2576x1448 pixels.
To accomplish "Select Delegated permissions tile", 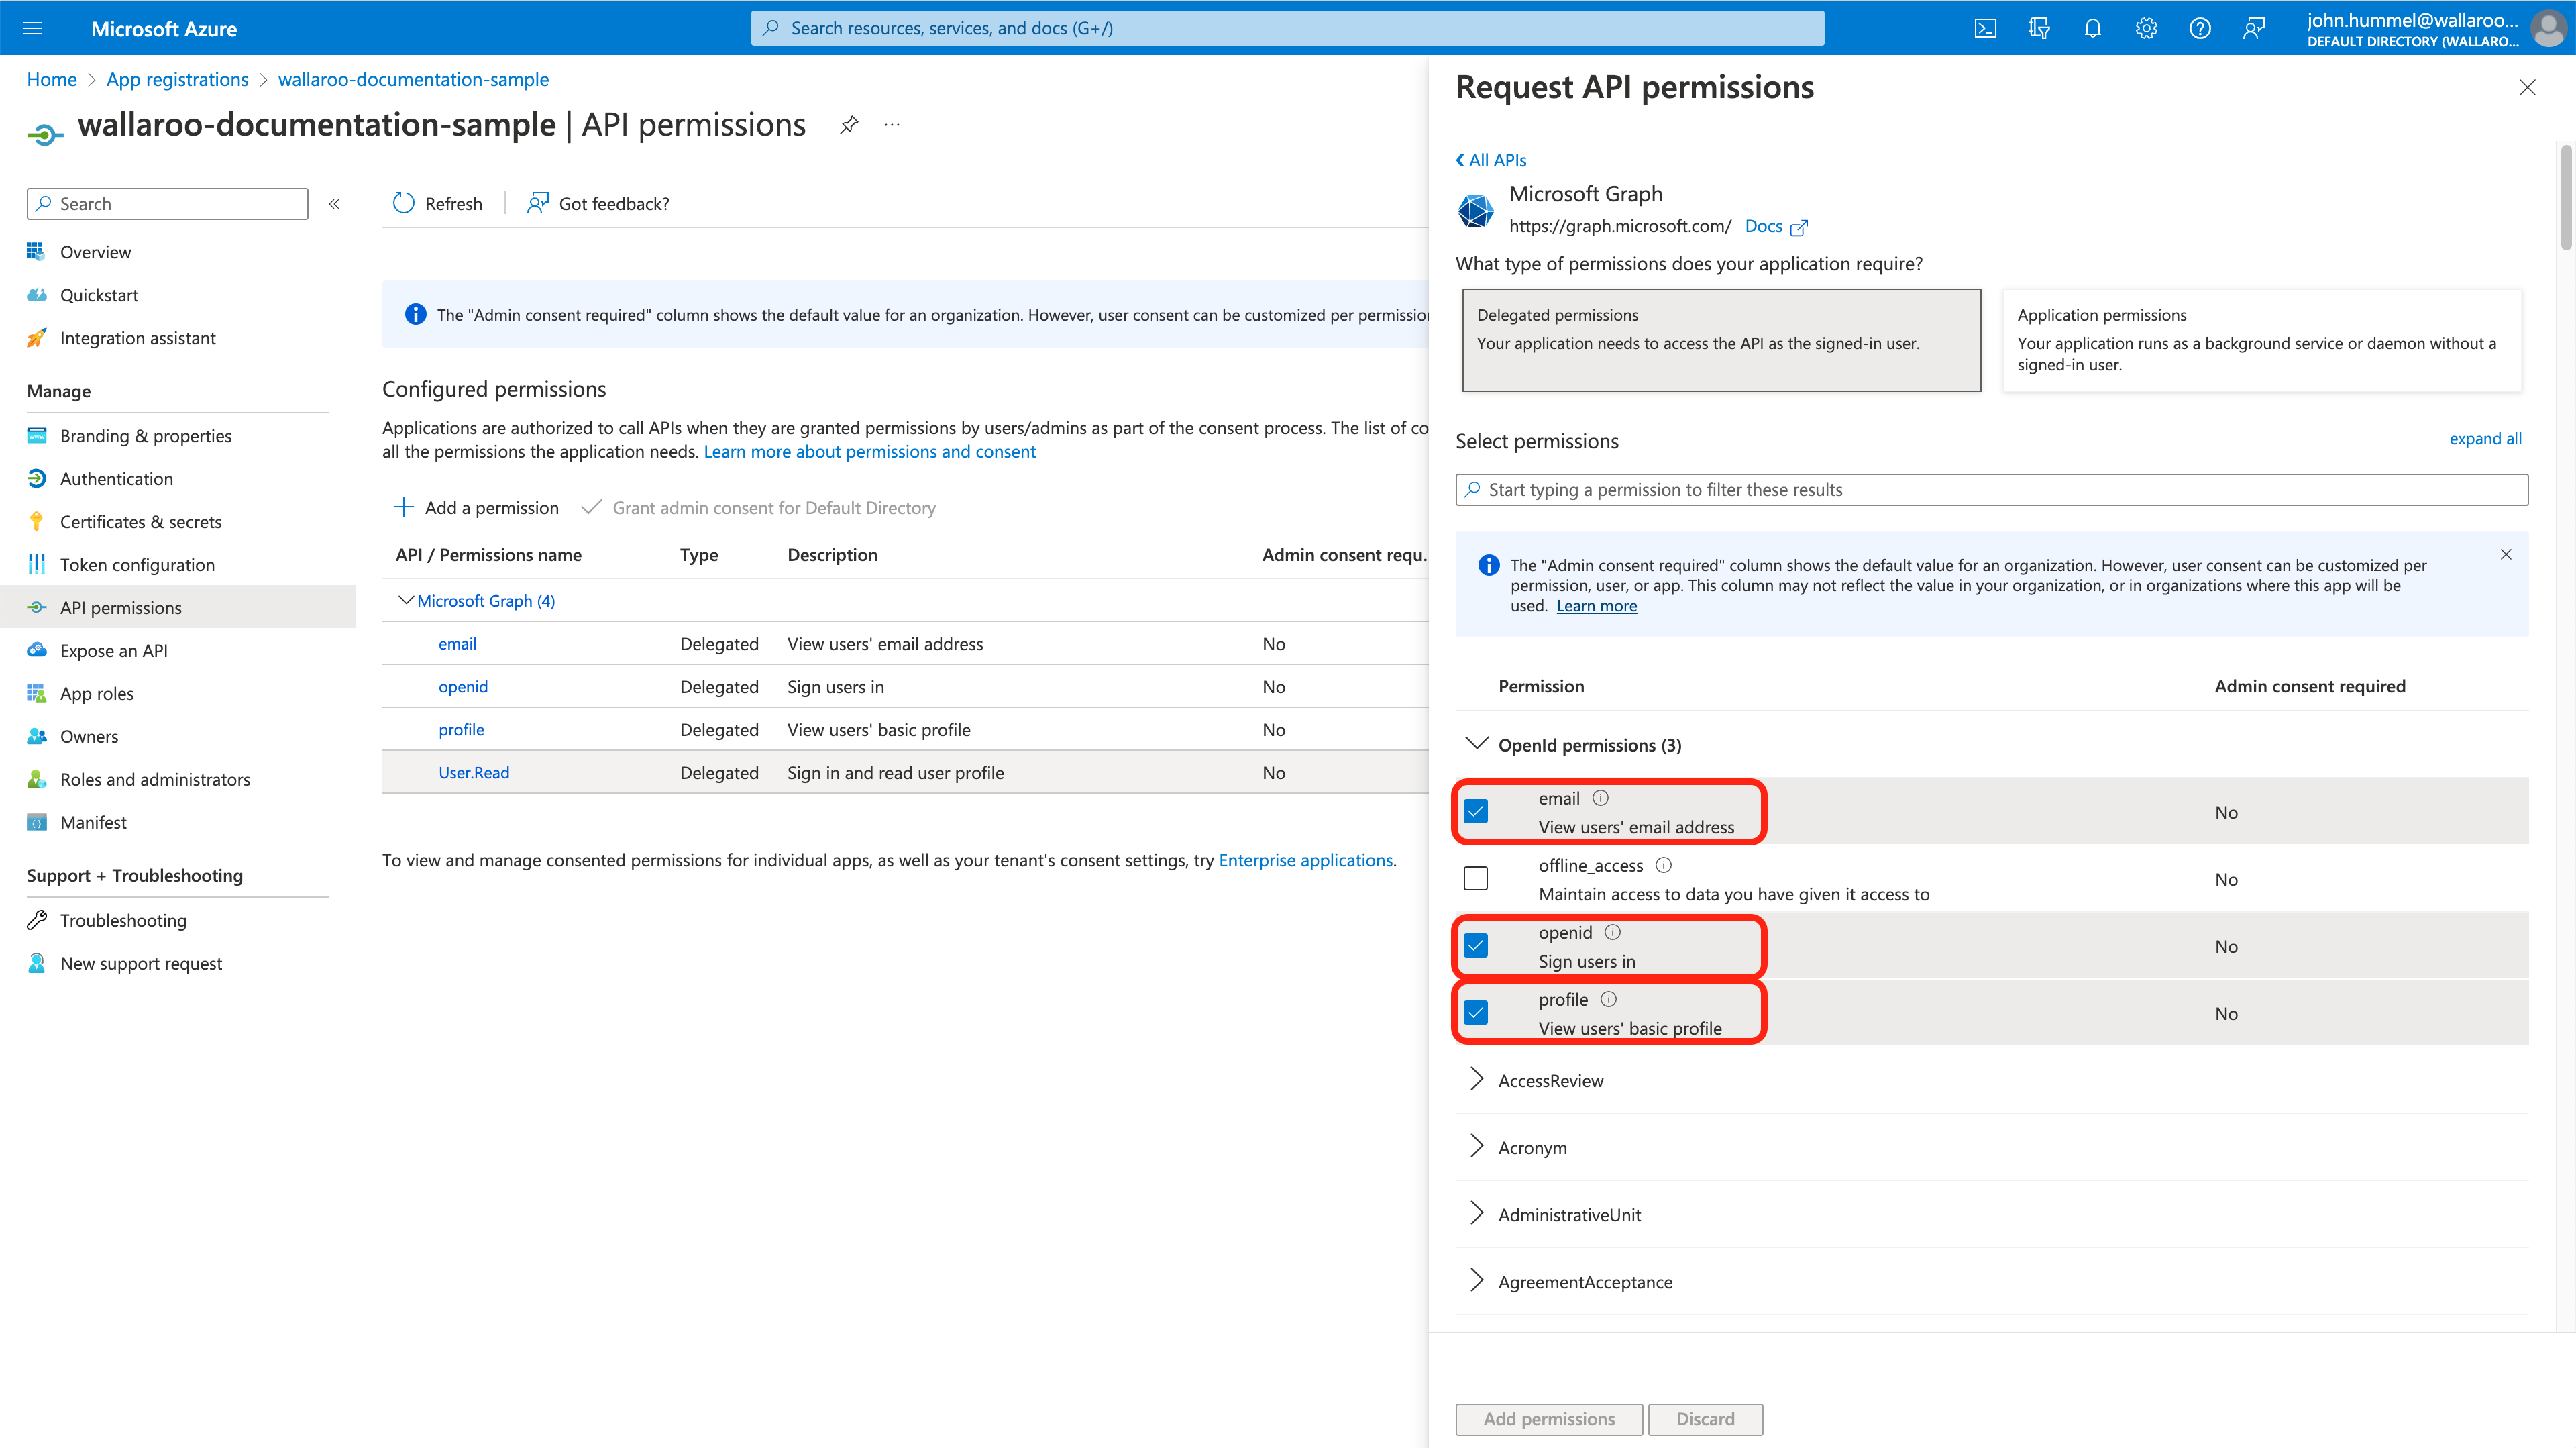I will click(x=1720, y=340).
